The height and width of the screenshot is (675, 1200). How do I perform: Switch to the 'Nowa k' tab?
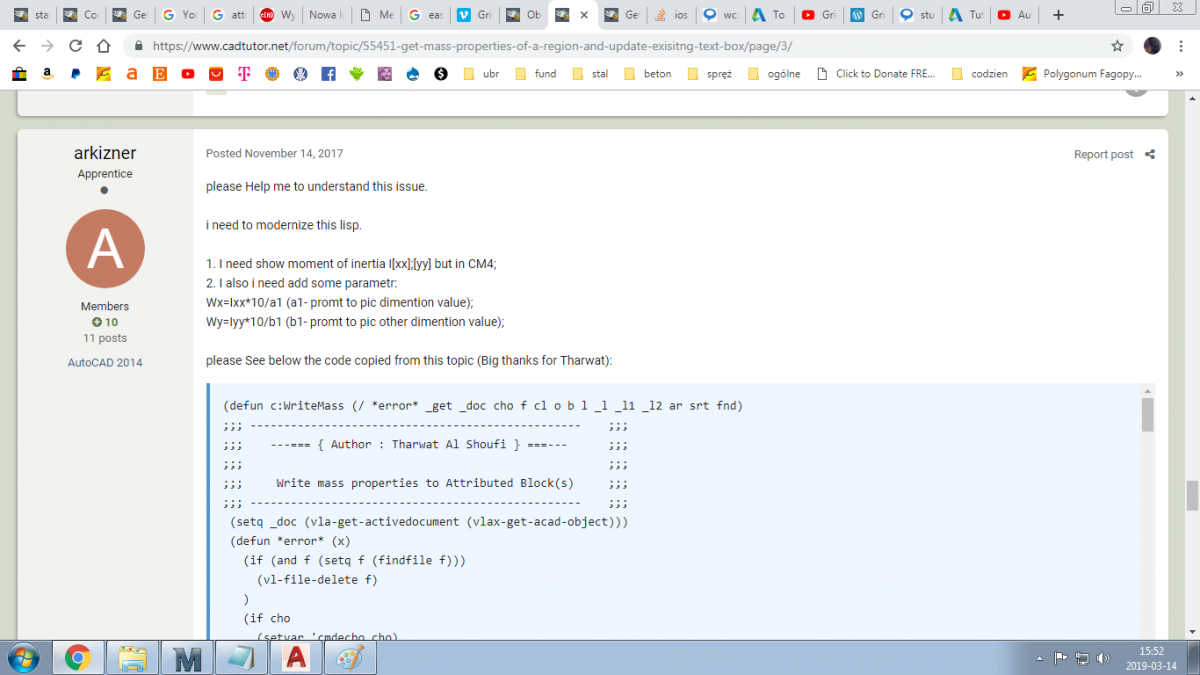(326, 15)
